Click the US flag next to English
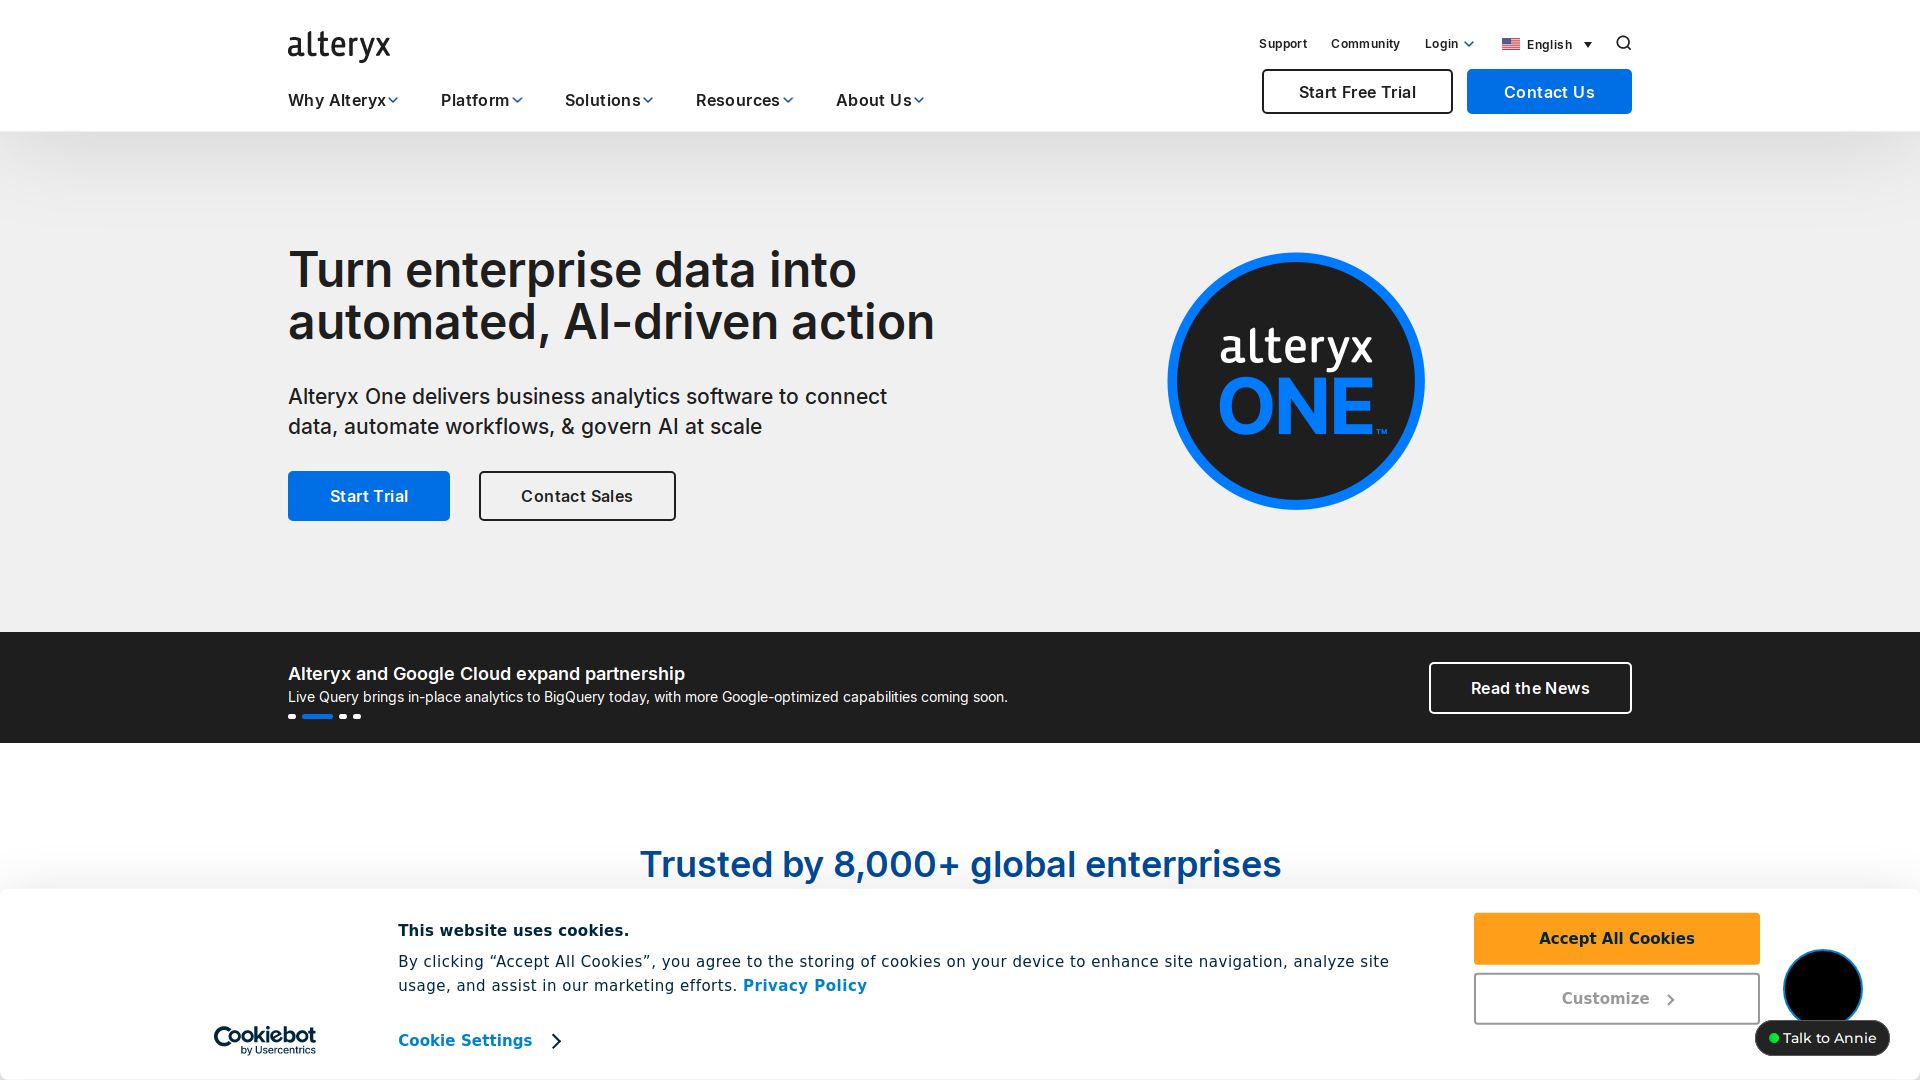Viewport: 1920px width, 1080px height. [1510, 44]
